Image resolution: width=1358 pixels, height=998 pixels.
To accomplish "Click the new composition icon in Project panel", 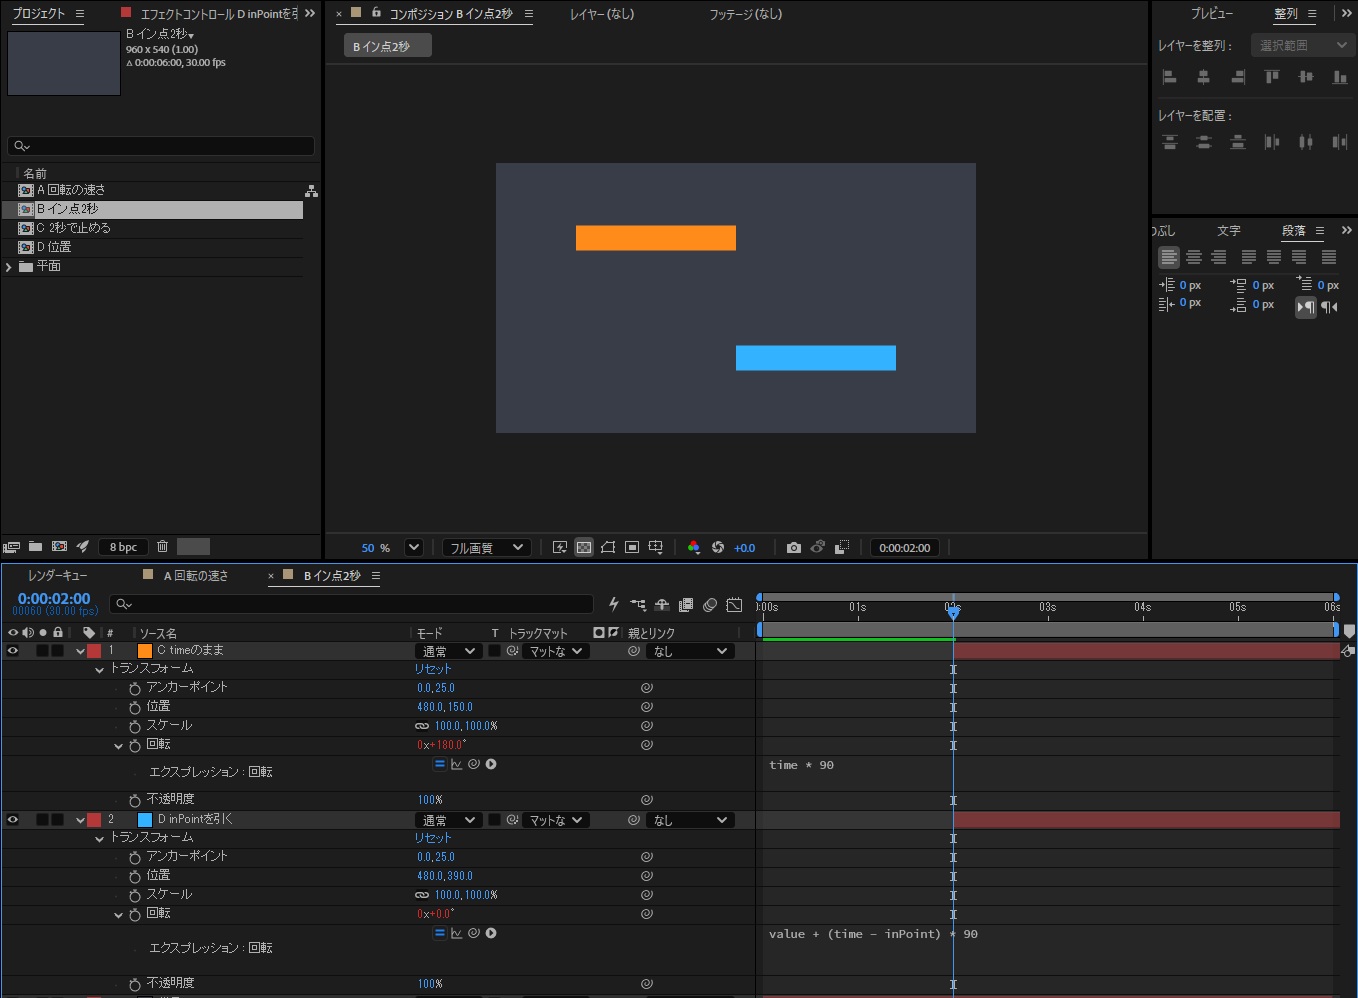I will click(59, 547).
